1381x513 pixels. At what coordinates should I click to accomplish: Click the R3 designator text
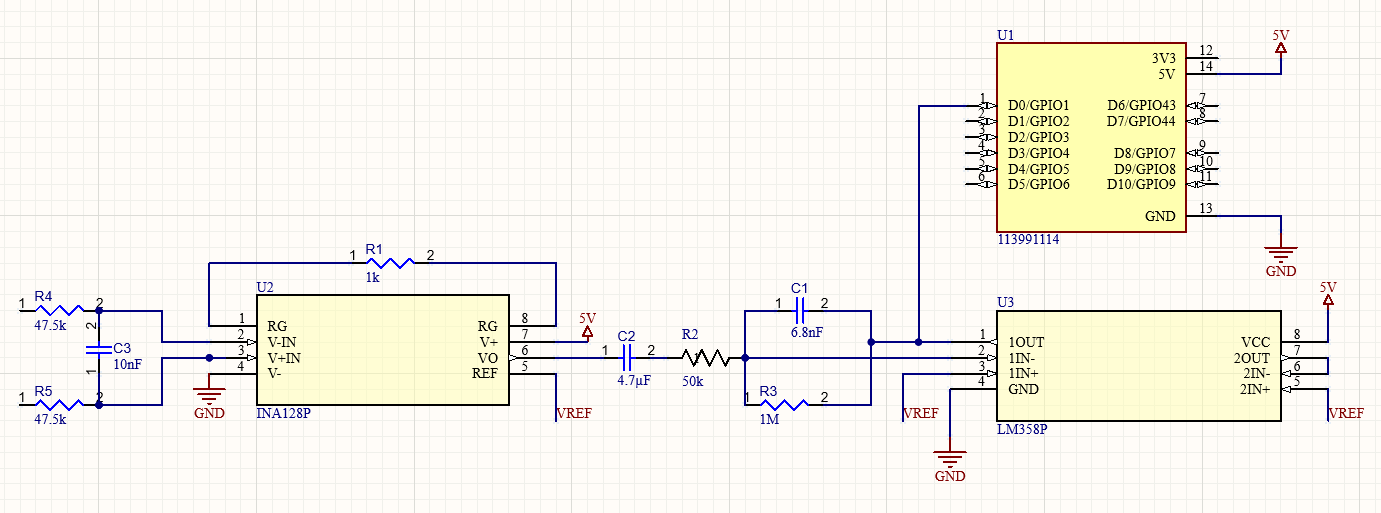768,389
